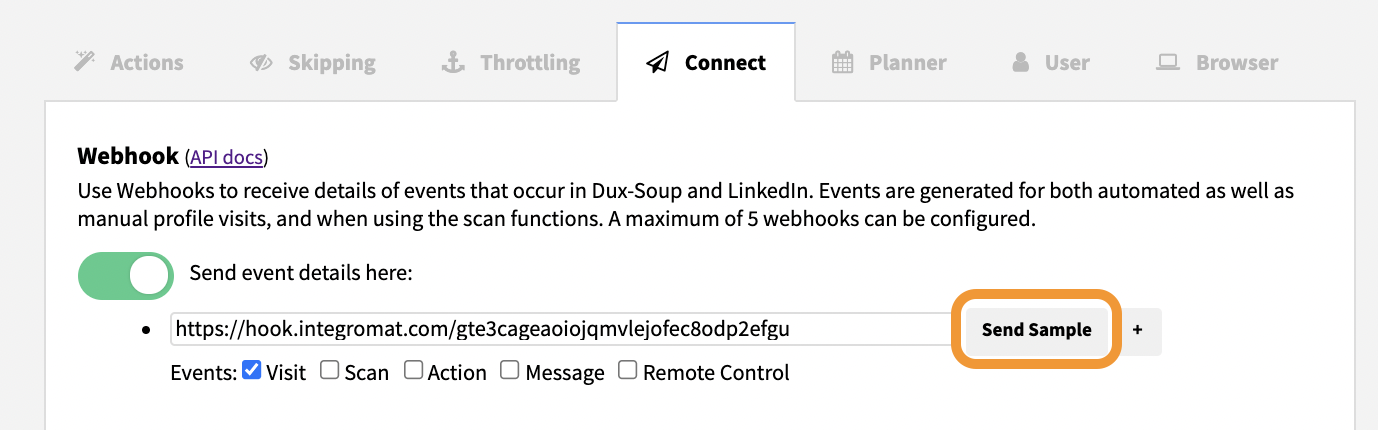Disable the Send event details toggle
This screenshot has width=1378, height=430.
pos(126,276)
